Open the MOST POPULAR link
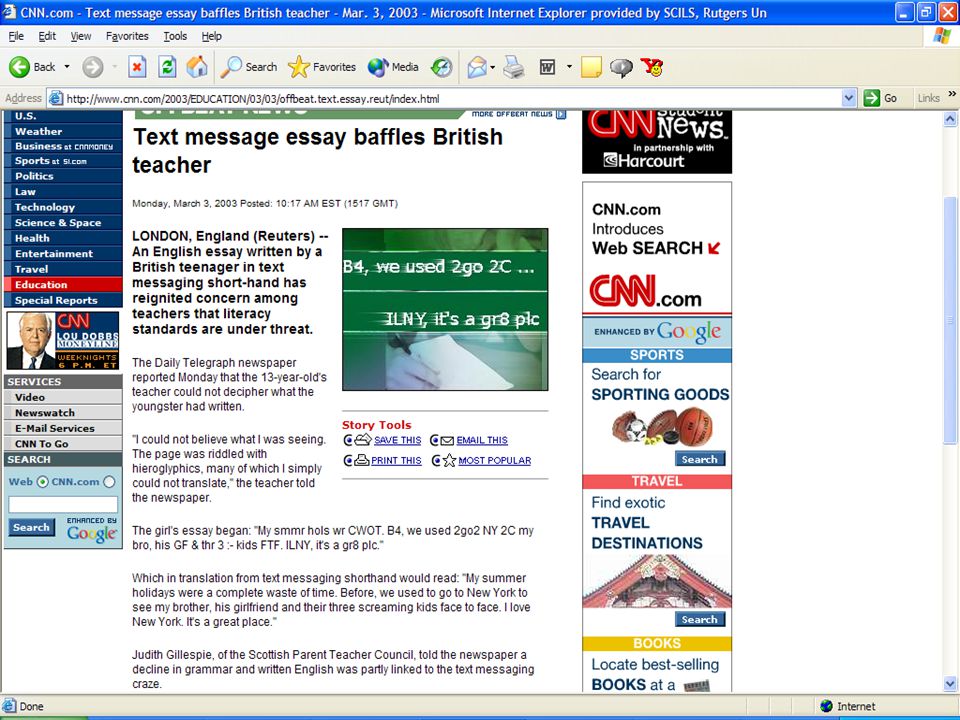Viewport: 960px width, 720px height. point(495,460)
